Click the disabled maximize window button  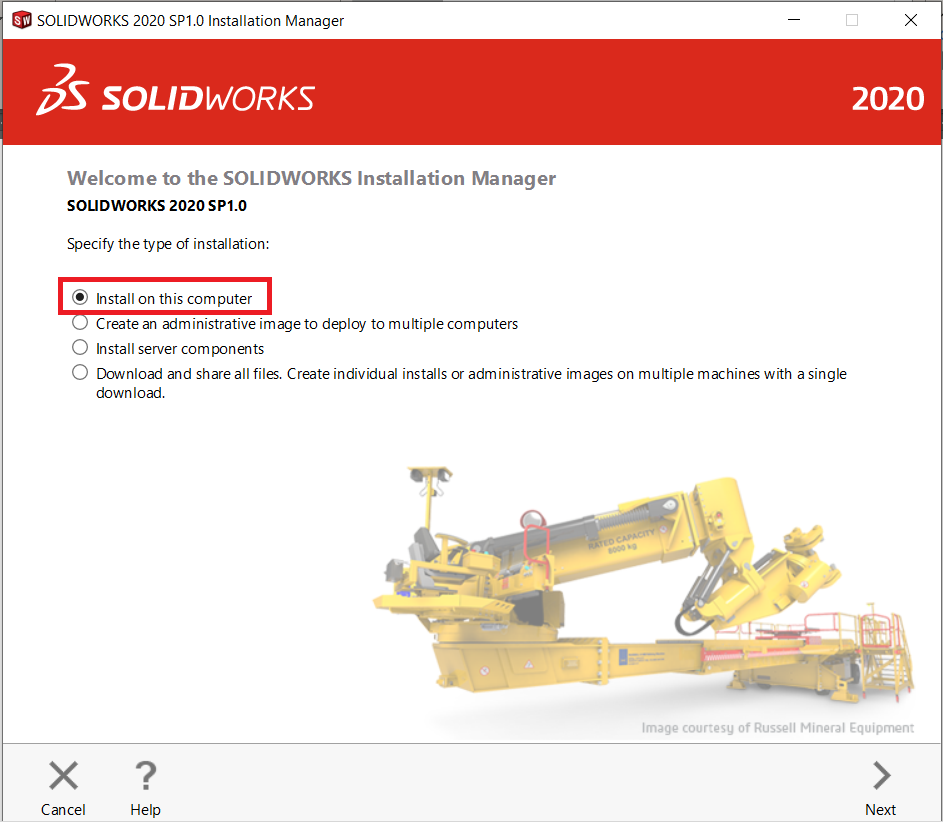852,20
